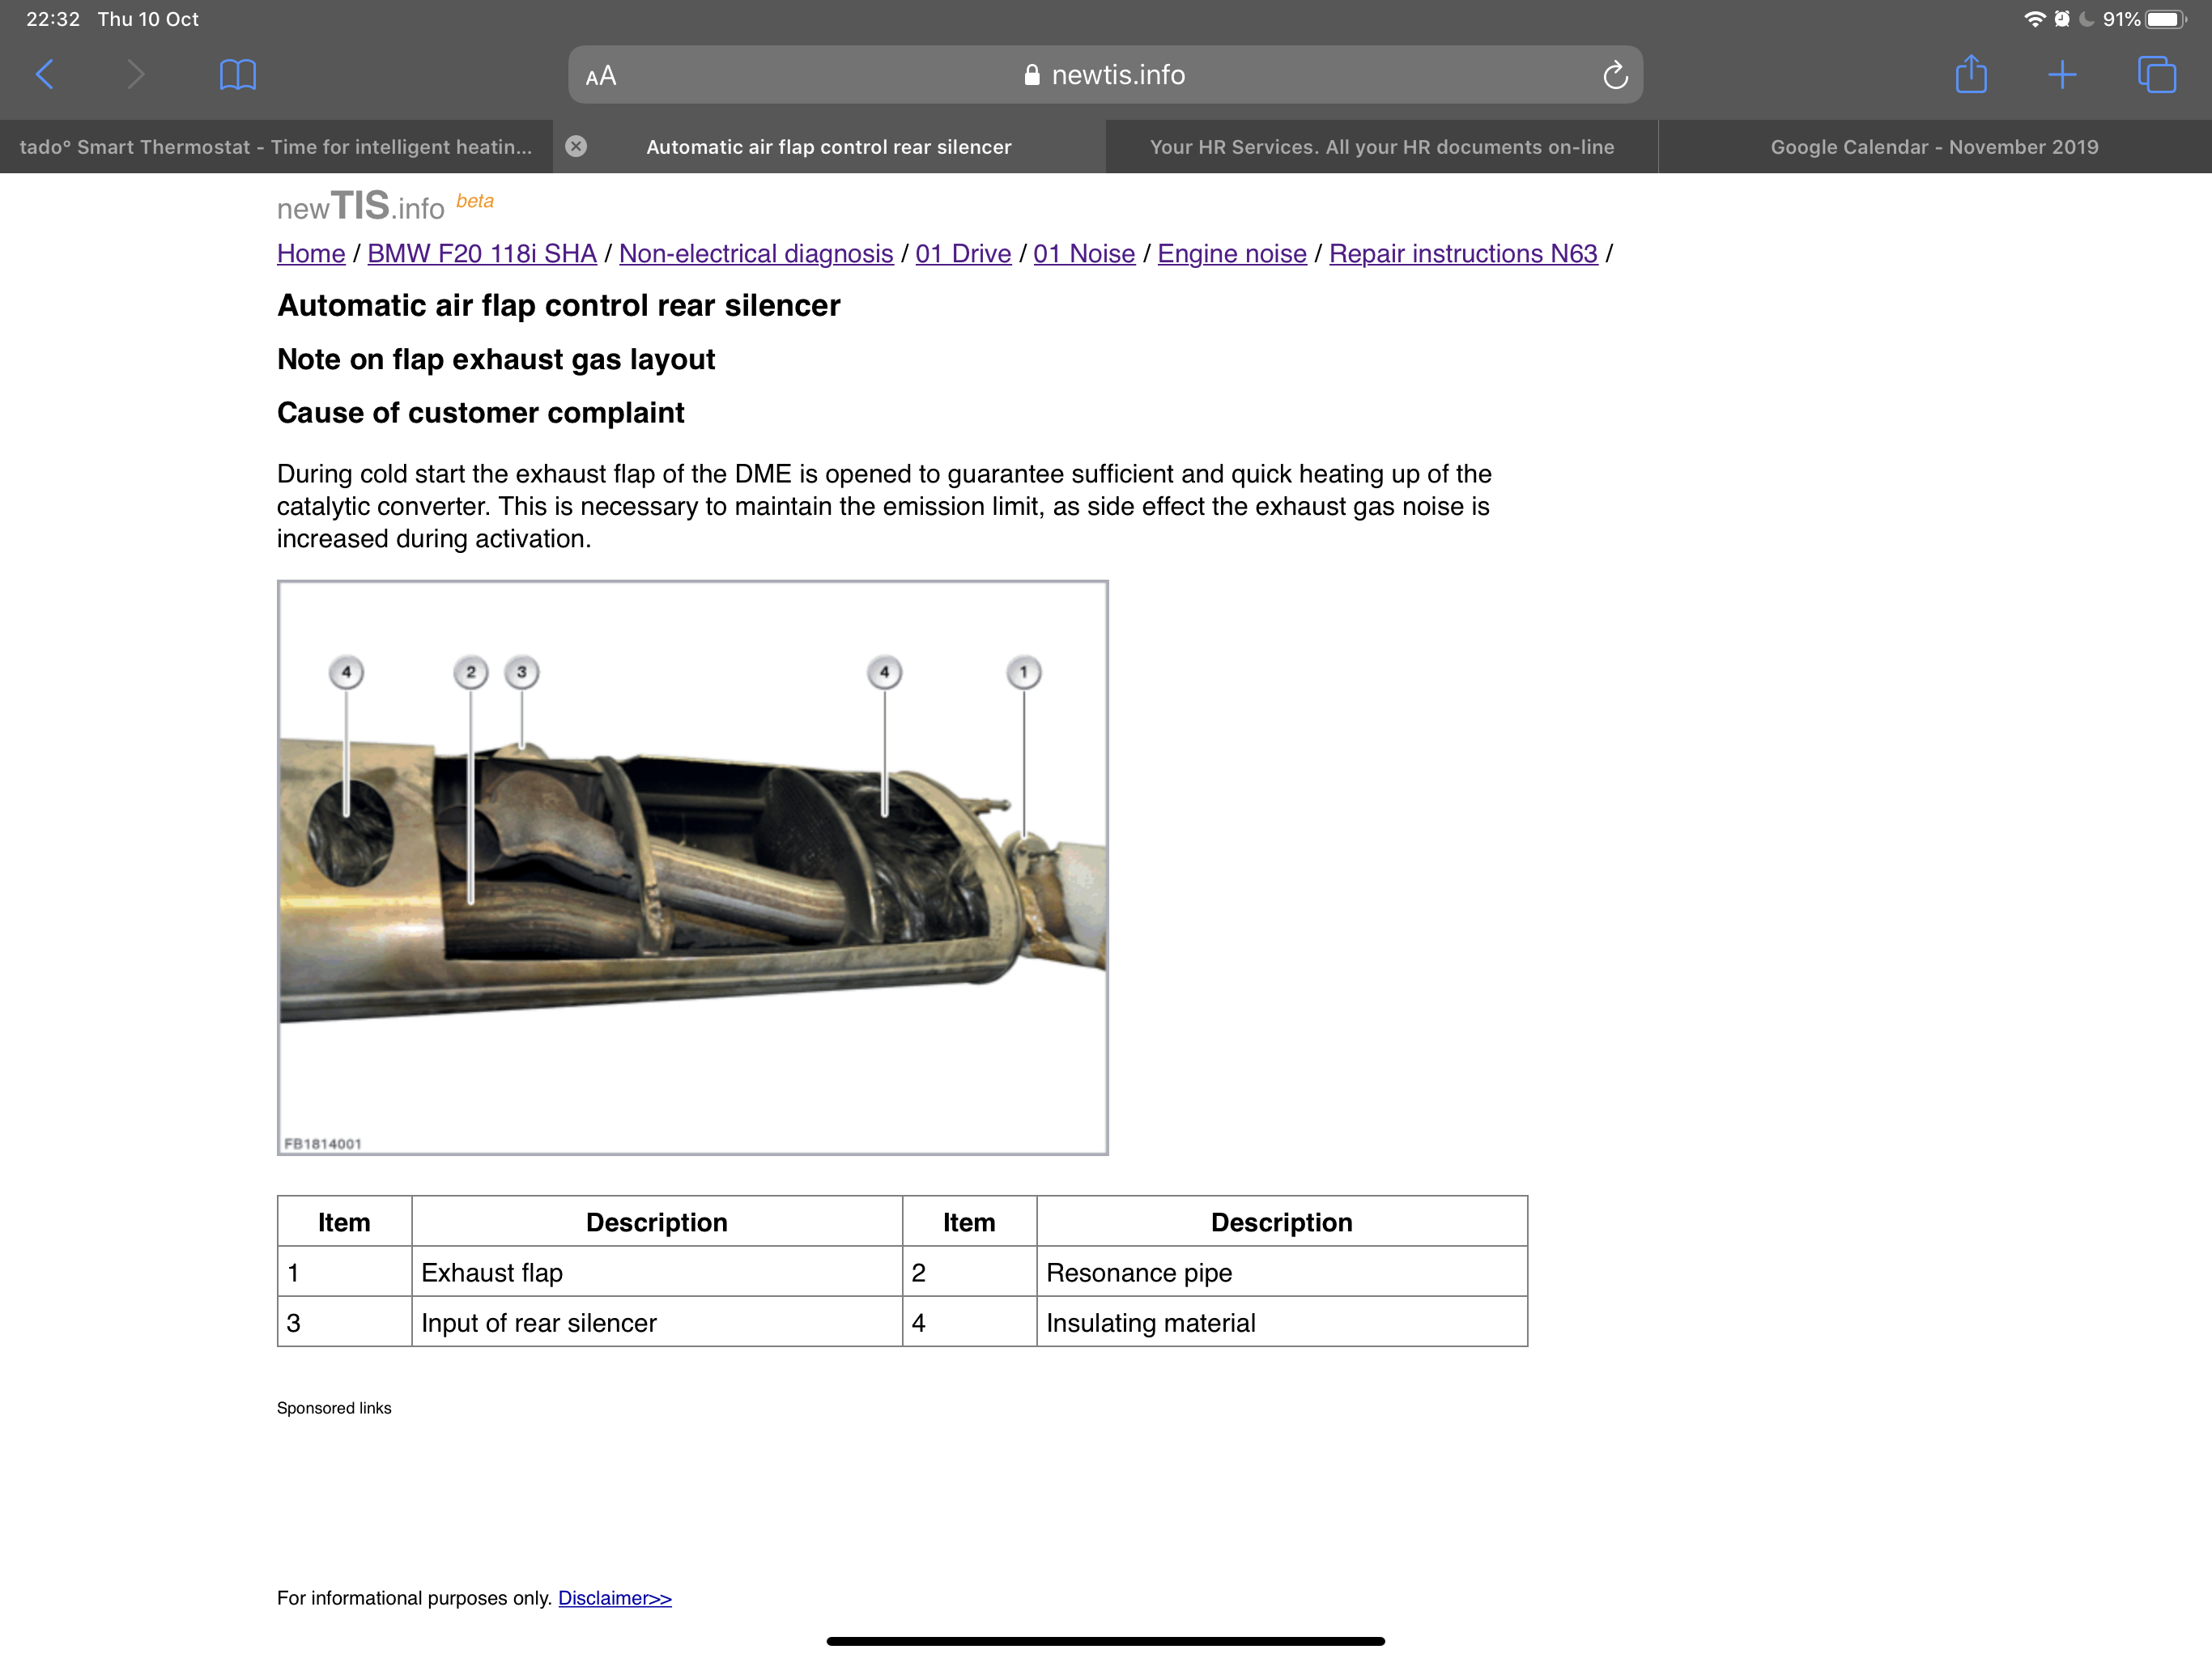Add a new tab with plus icon

point(2062,75)
